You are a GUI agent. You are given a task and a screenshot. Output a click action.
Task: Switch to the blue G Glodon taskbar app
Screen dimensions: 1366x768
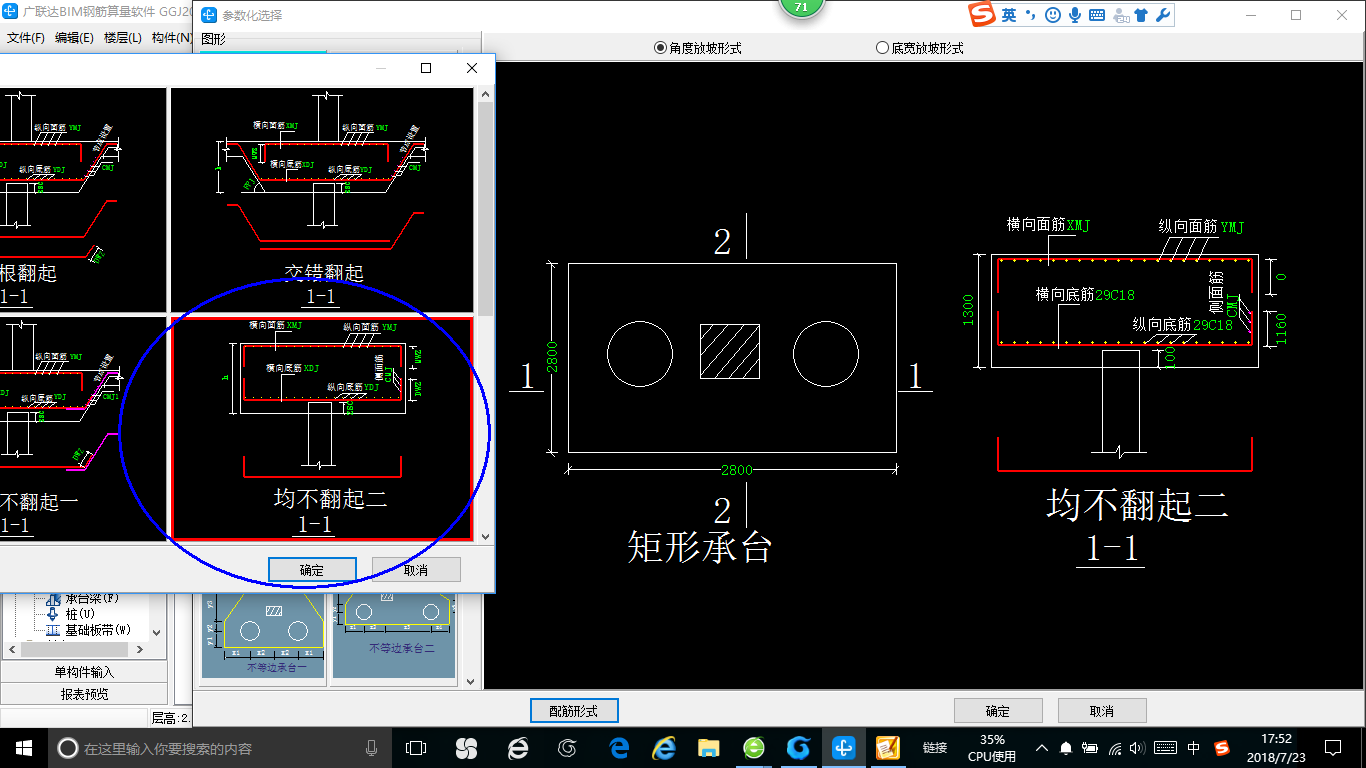(x=798, y=748)
